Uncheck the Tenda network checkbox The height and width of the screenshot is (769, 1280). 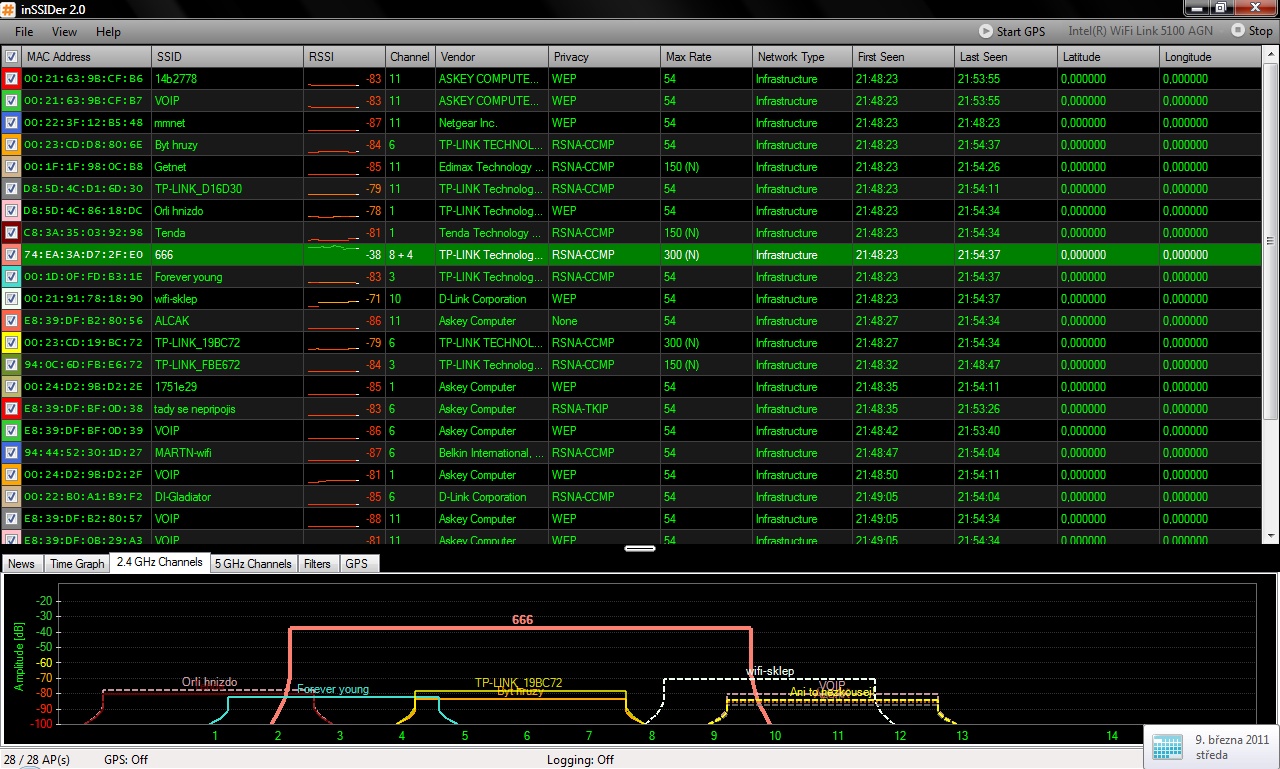point(11,233)
